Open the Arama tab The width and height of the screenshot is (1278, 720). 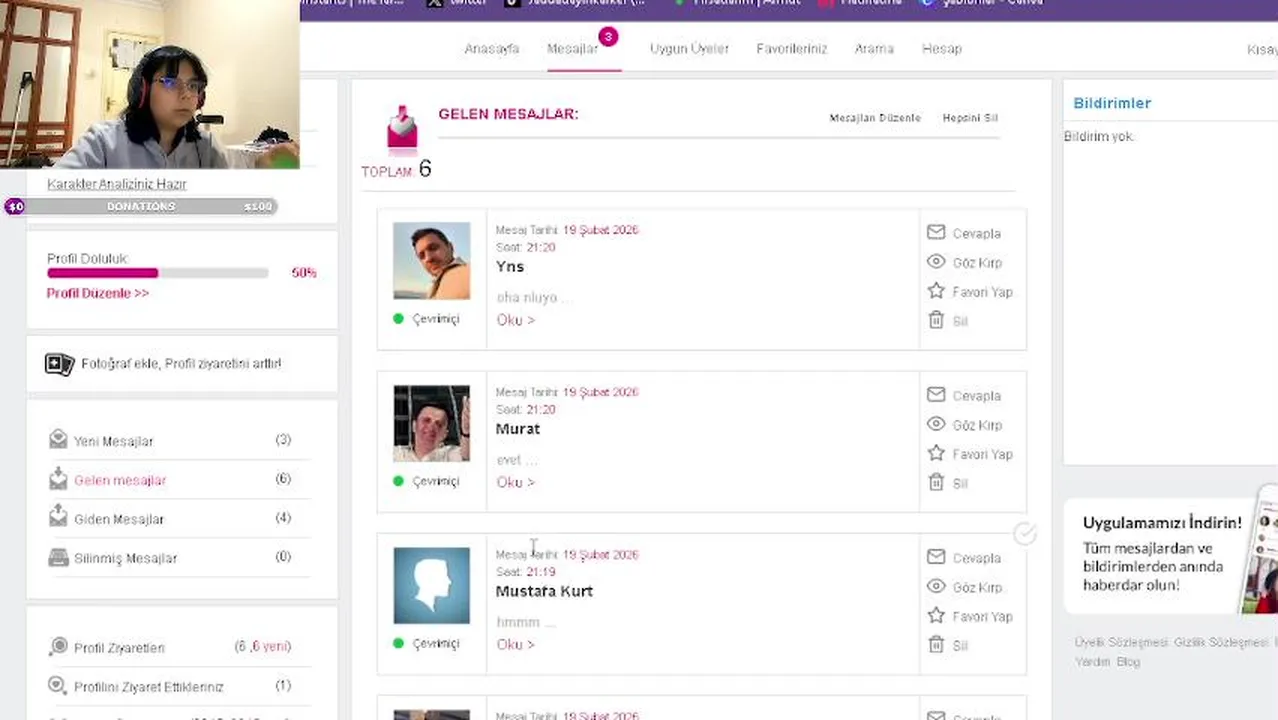click(x=874, y=48)
